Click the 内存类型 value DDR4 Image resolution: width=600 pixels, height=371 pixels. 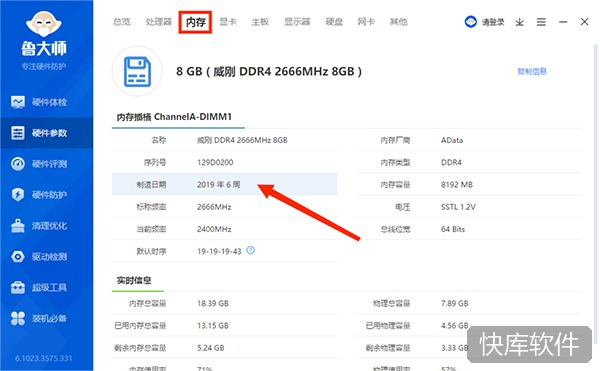click(x=451, y=162)
